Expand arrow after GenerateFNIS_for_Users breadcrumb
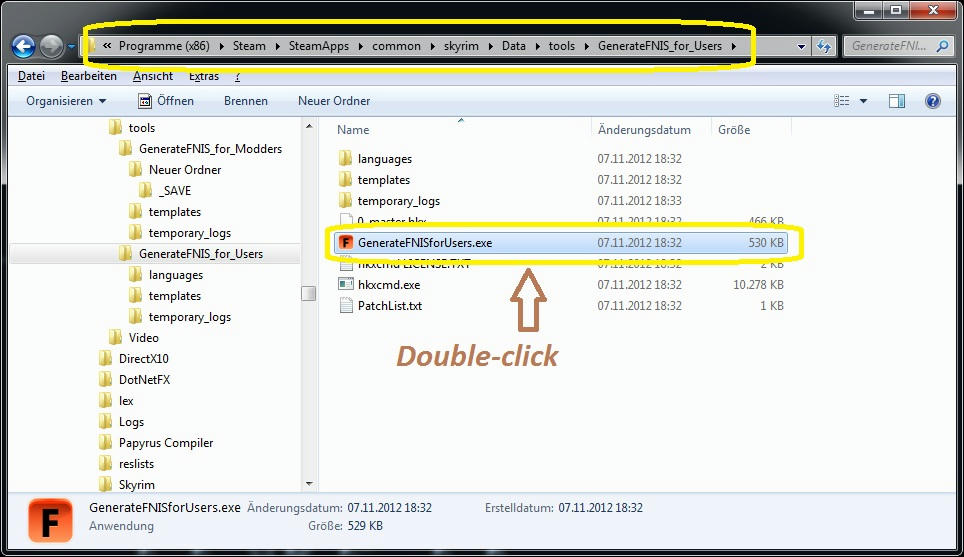 (x=734, y=46)
